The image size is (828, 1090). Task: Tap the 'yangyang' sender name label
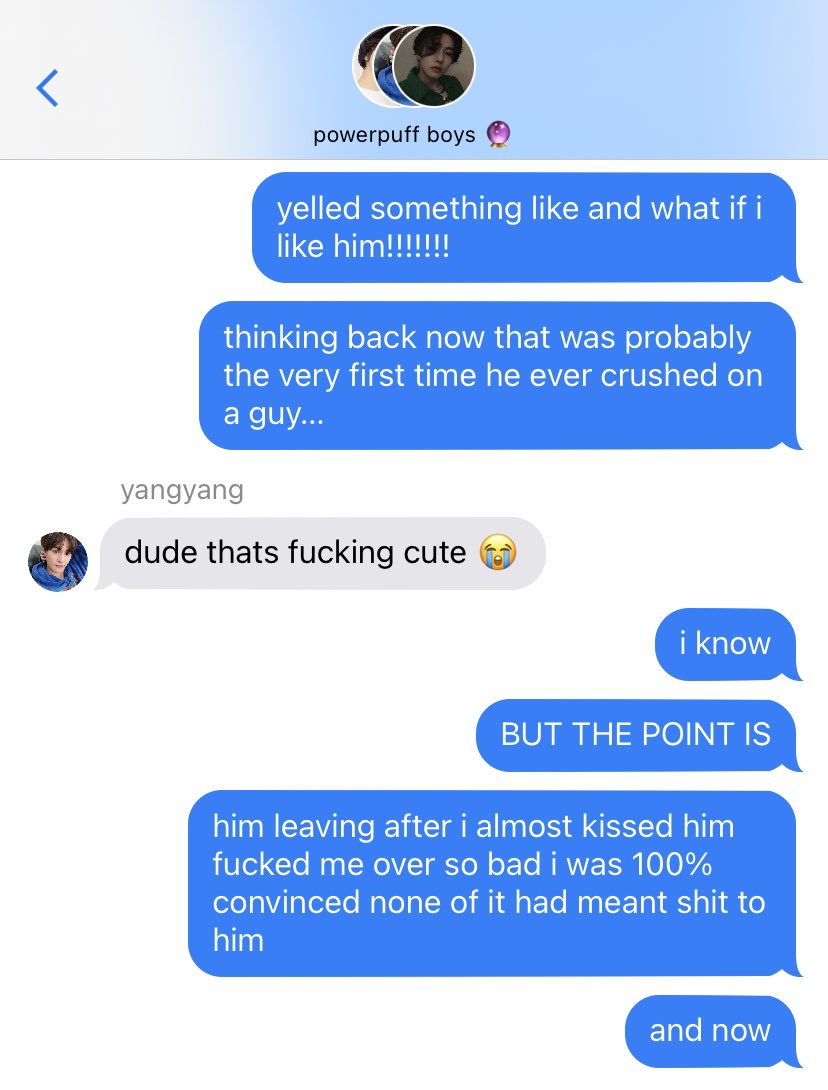coord(182,489)
